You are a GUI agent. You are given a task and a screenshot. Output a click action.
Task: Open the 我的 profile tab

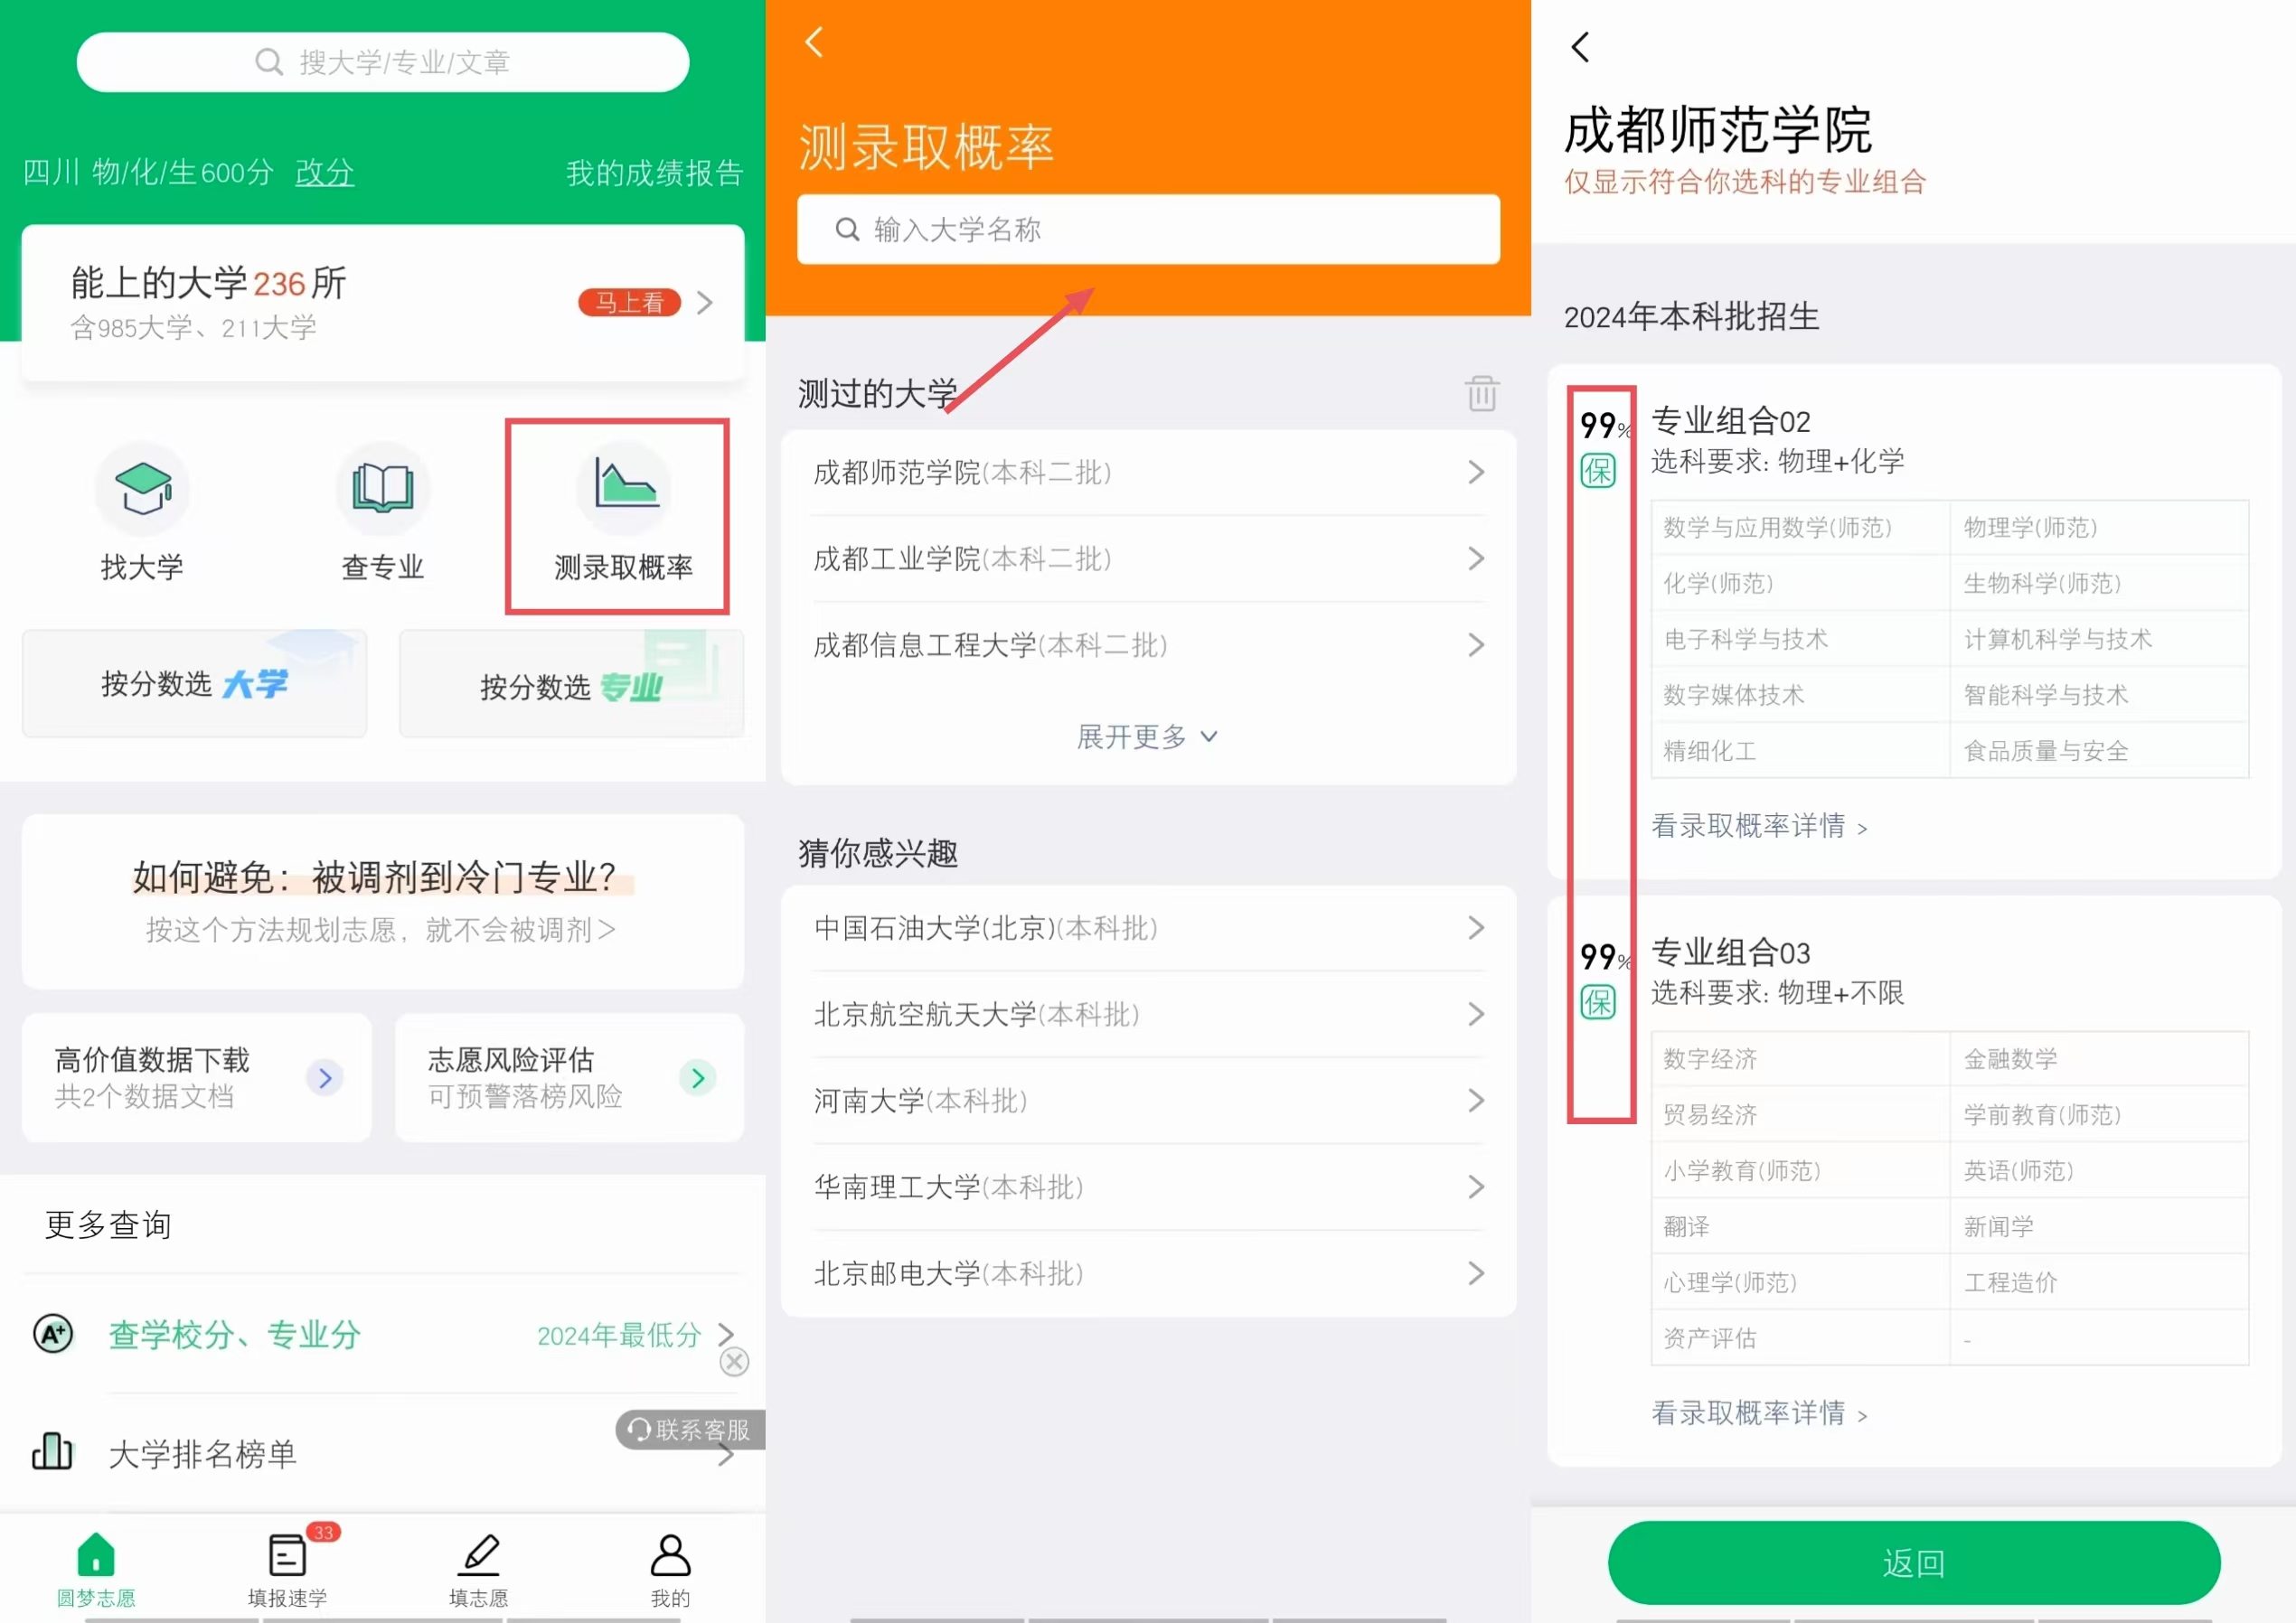670,1569
